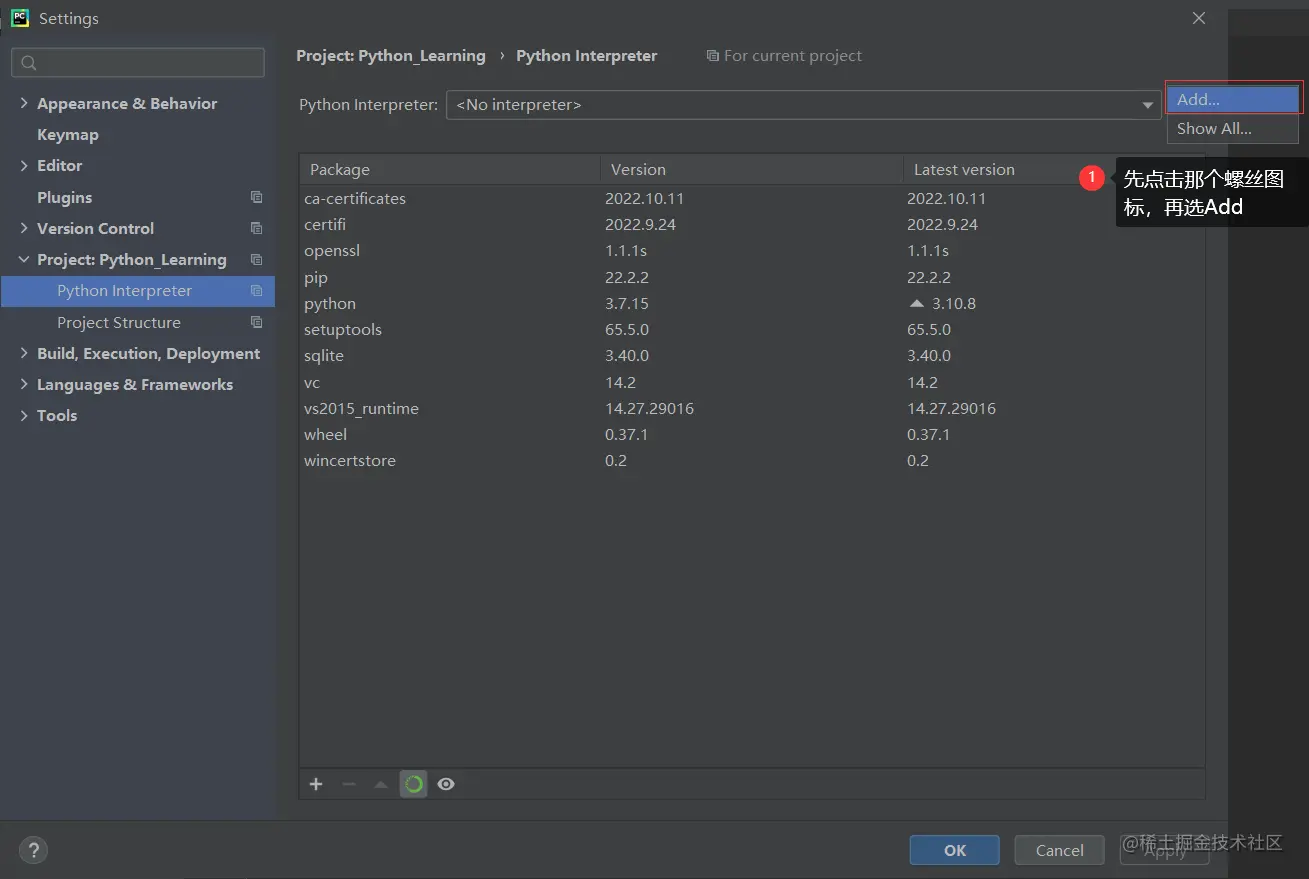Screen dimensions: 1309x879
Task: Click the plus icon to install package
Action: click(x=316, y=784)
